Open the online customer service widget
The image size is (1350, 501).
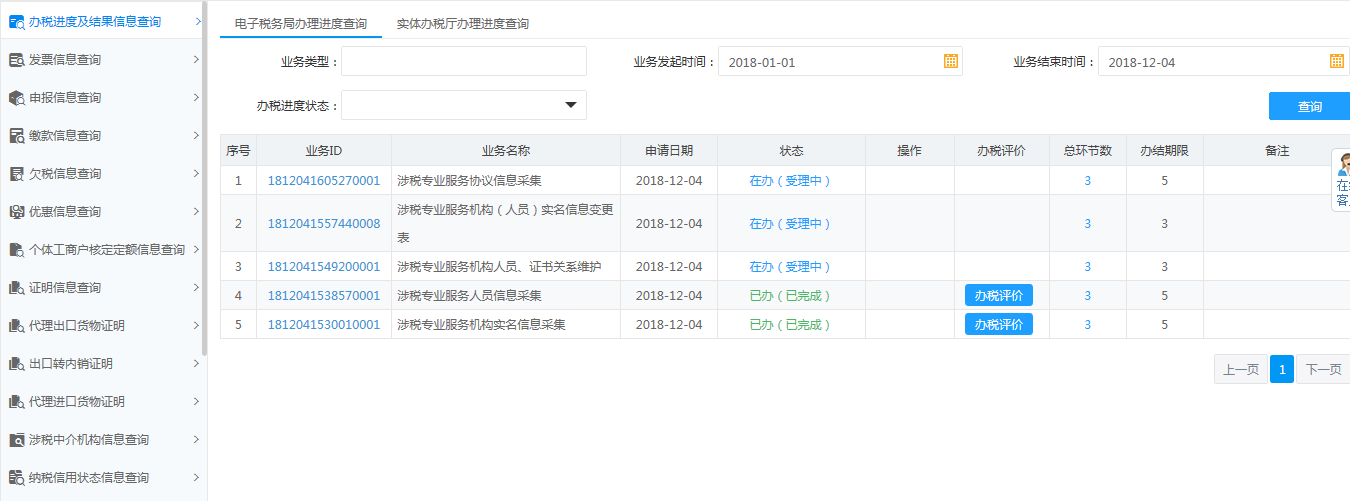click(x=1342, y=180)
